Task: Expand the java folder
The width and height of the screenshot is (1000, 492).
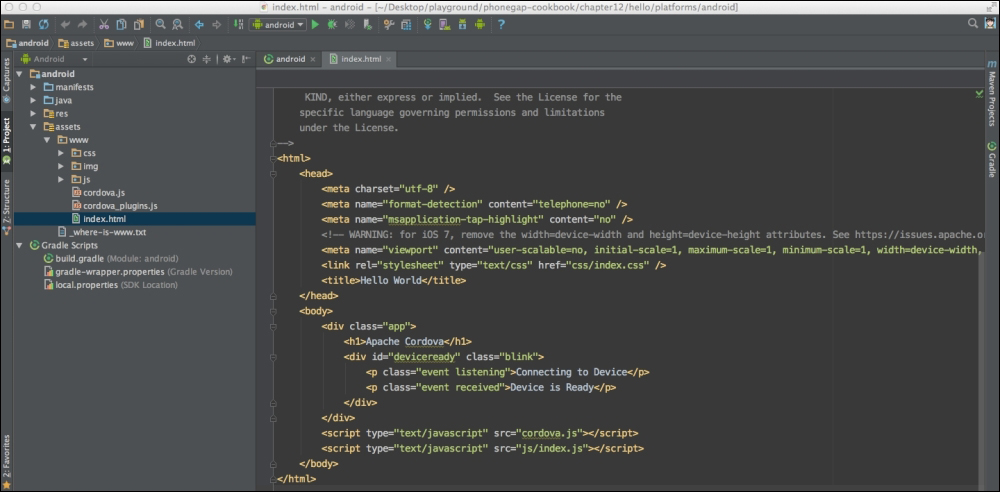Action: click(33, 100)
